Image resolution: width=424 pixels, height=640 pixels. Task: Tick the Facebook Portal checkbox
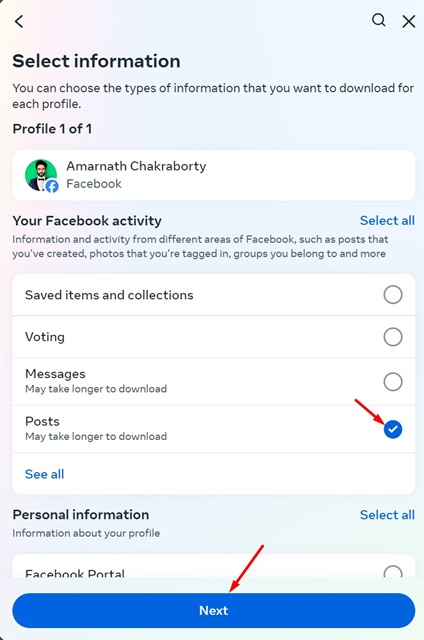pyautogui.click(x=393, y=571)
